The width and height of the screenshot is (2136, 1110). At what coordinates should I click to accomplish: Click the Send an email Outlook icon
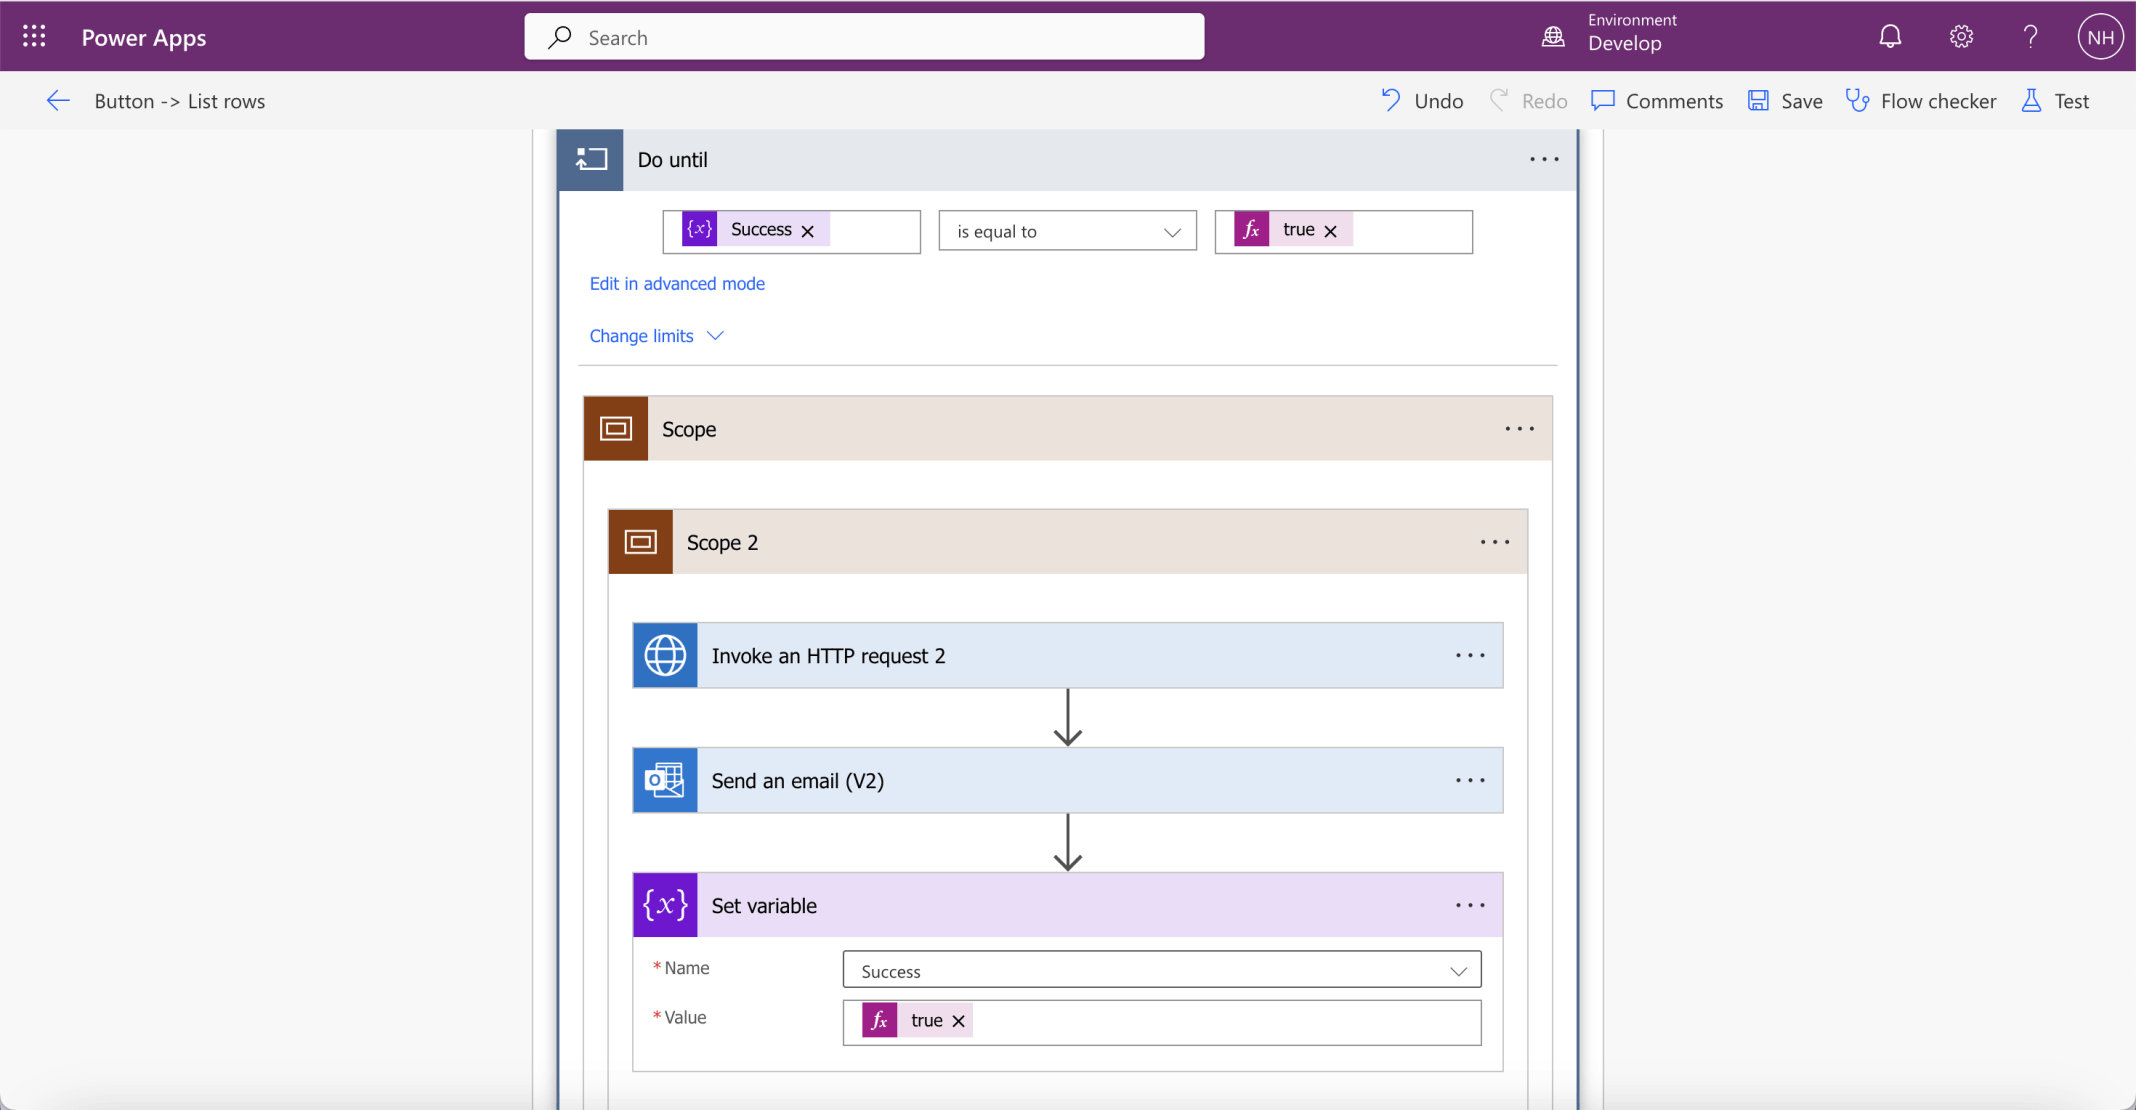point(665,781)
